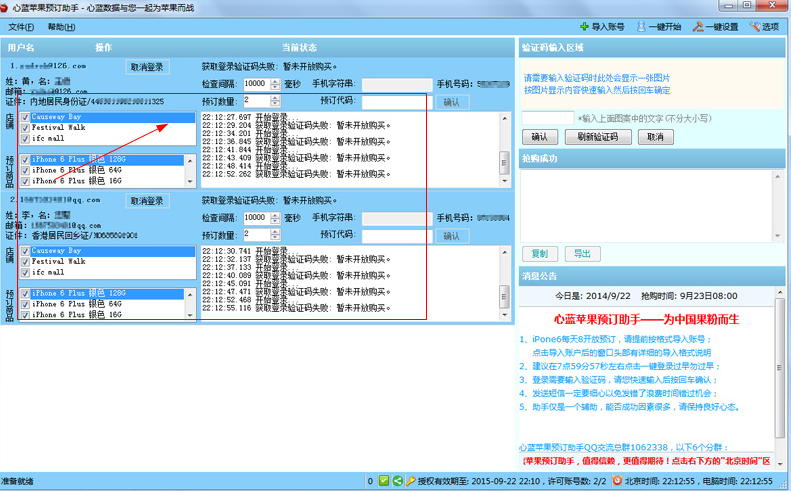Increase 检查间隔 spinner for account 1

tap(275, 81)
